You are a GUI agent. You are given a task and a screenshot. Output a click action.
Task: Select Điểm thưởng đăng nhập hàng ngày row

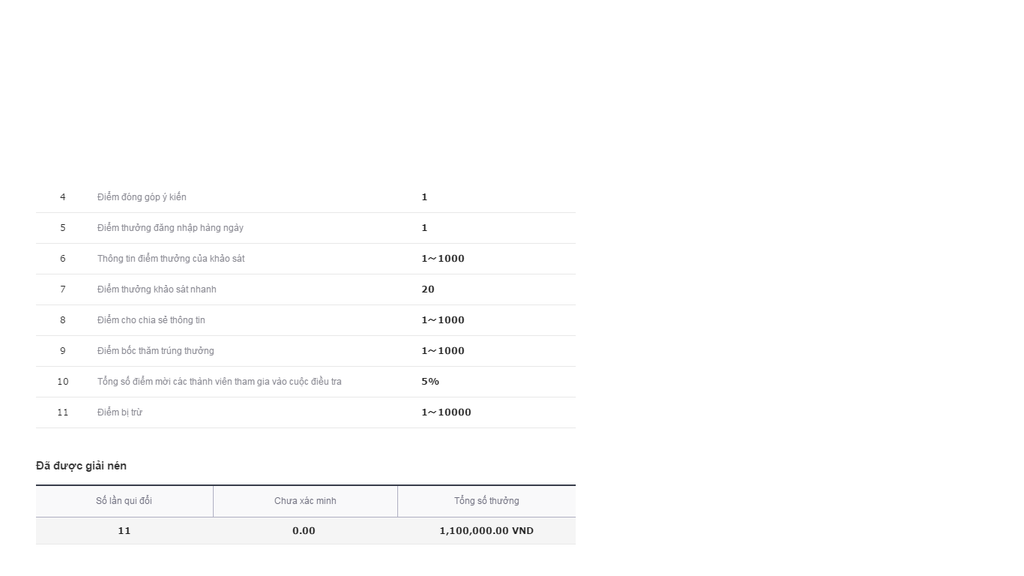pos(306,228)
